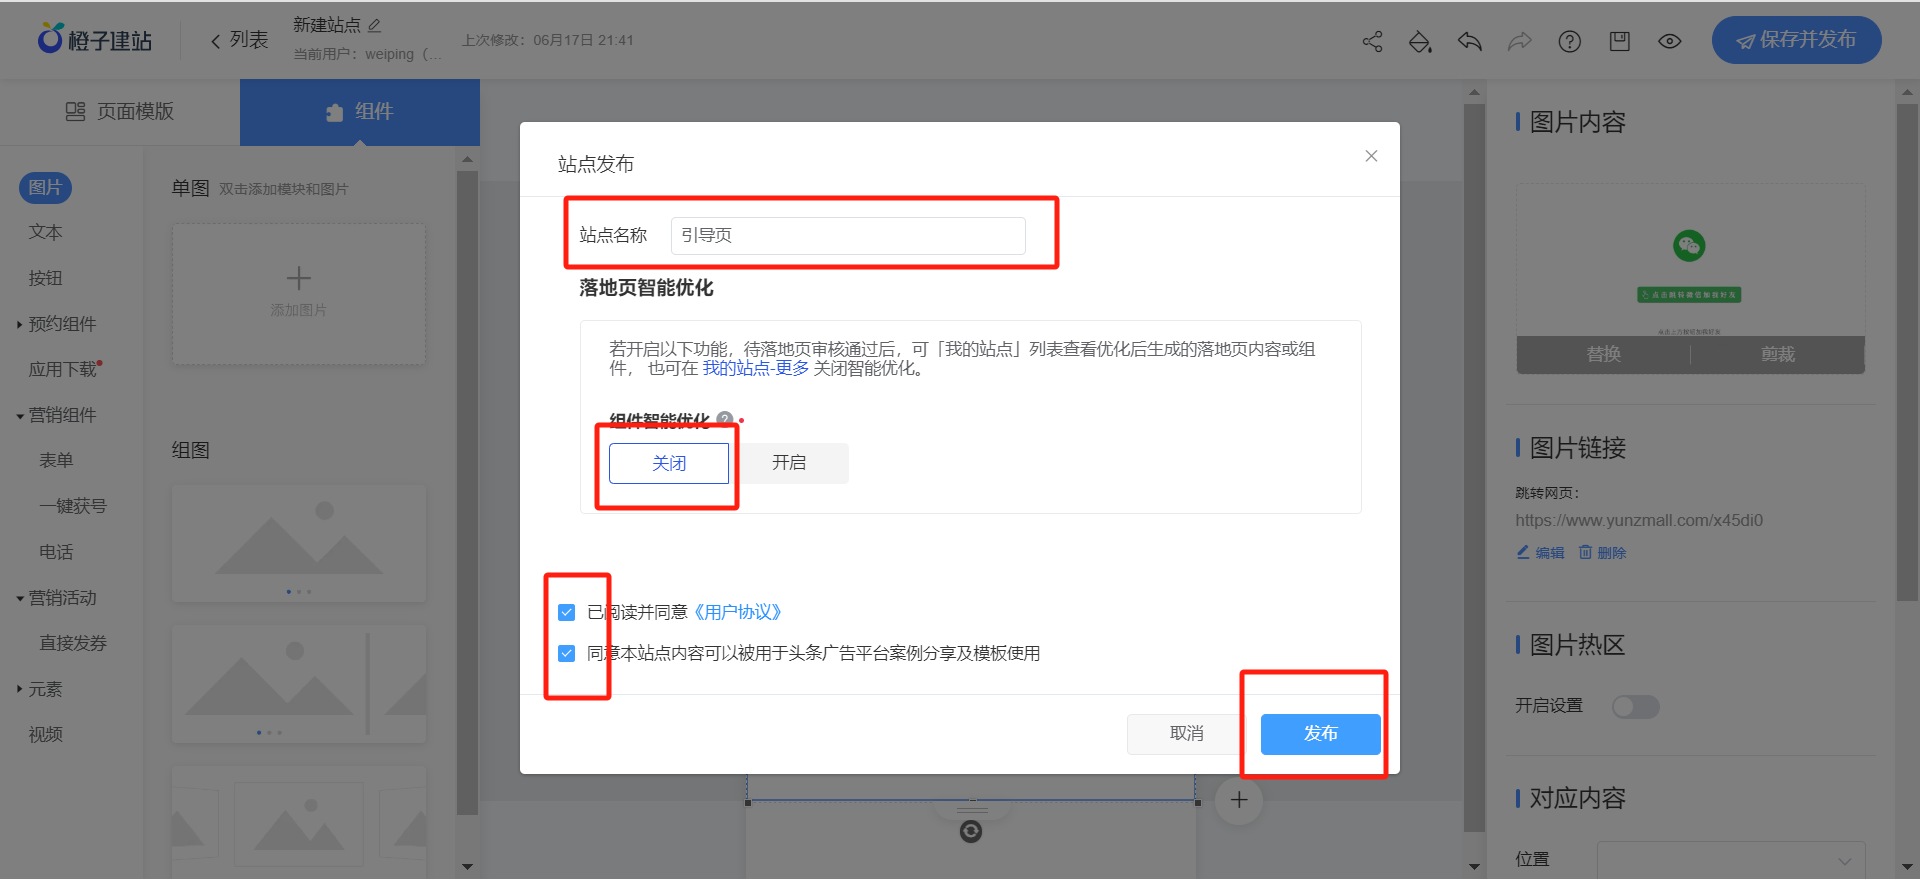The width and height of the screenshot is (1920, 879).
Task: Click the component list scrollbar down arrow
Action: coord(467,866)
